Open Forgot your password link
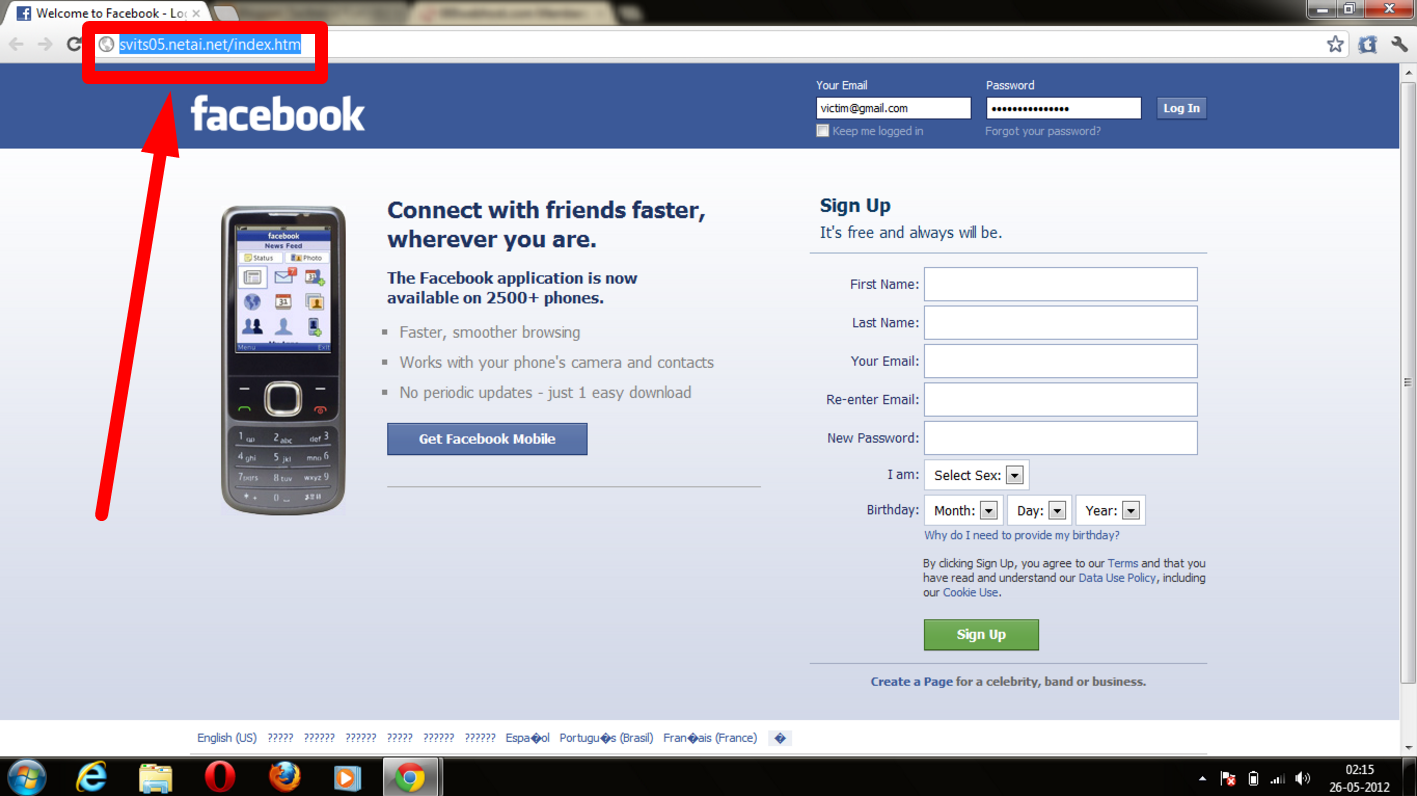 coord(1043,131)
